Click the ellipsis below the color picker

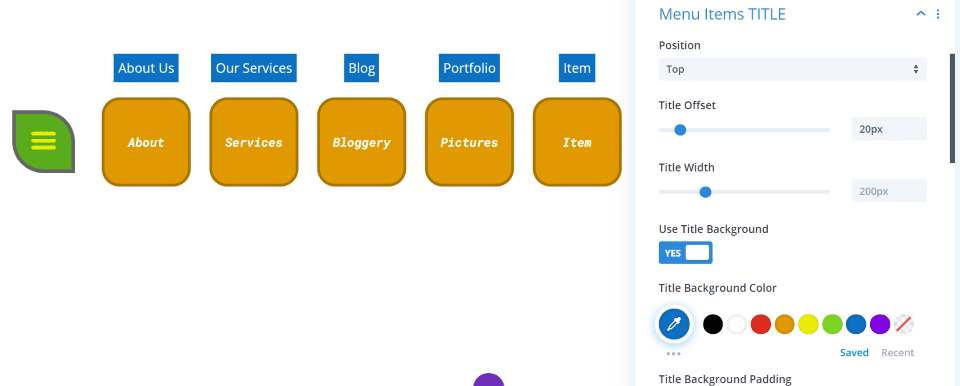673,354
